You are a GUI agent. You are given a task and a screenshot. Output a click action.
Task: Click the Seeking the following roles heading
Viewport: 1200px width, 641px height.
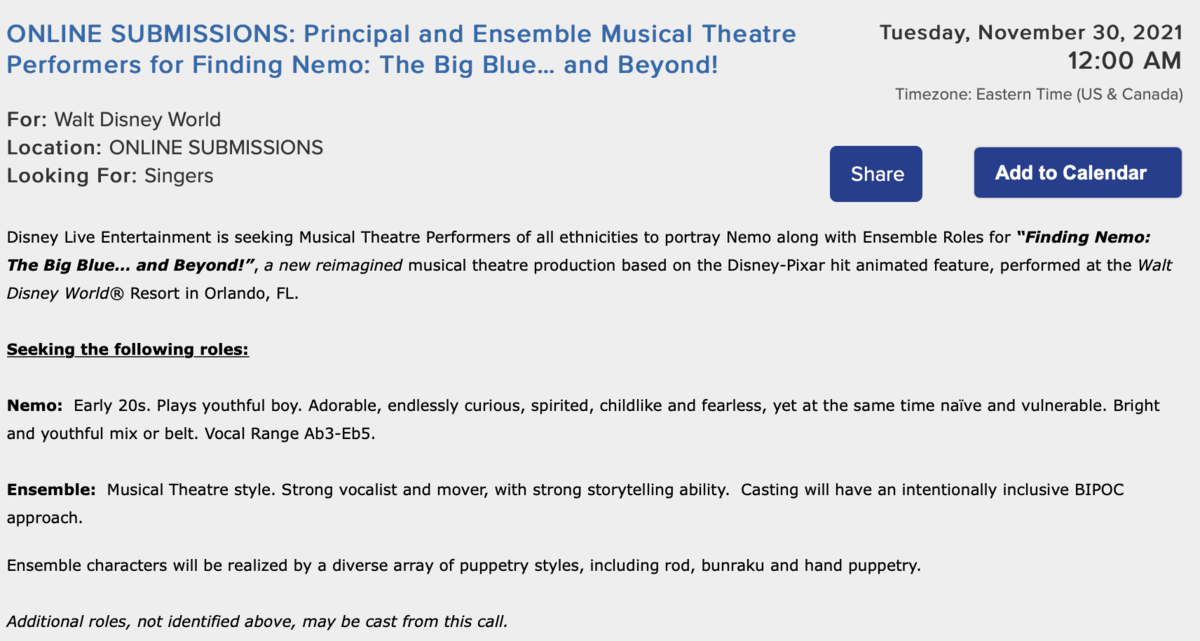[128, 351]
